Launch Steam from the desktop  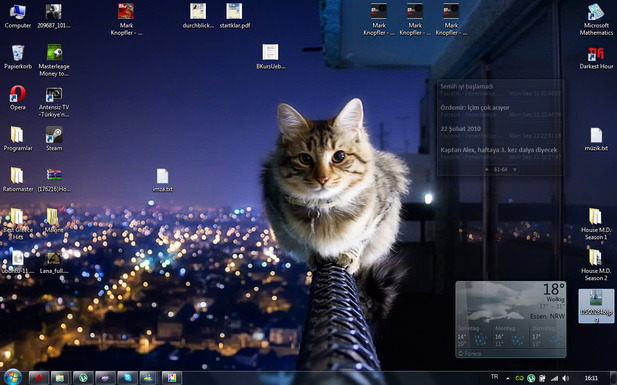[x=54, y=139]
